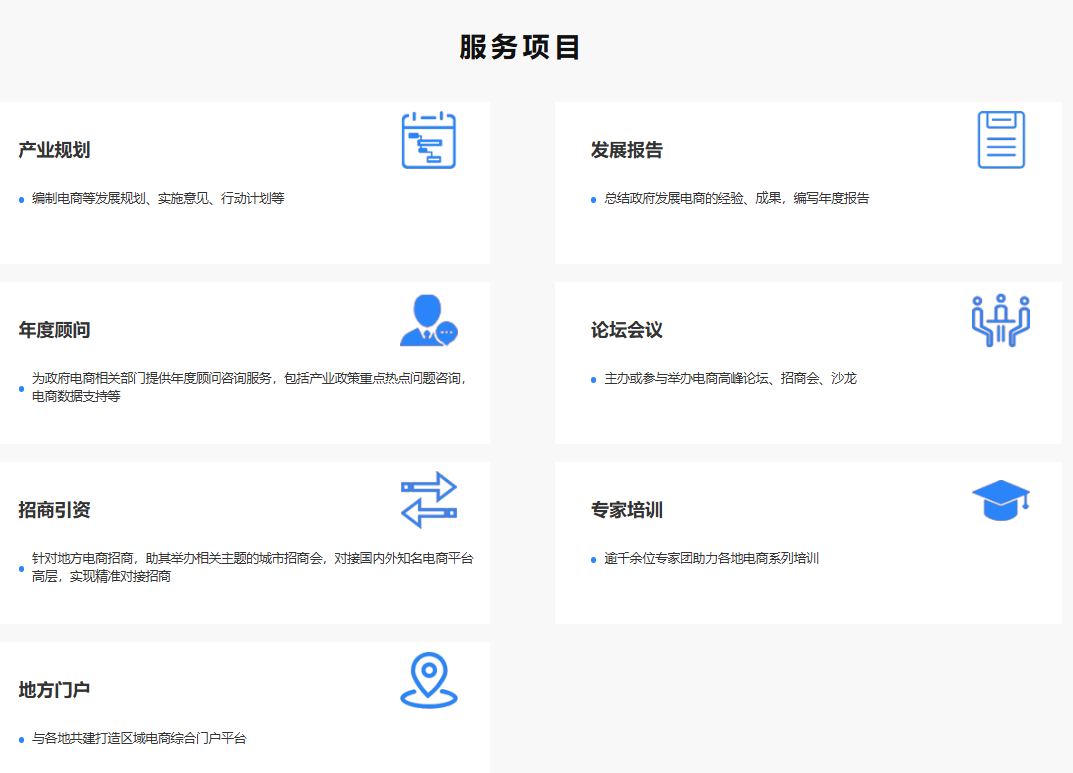The image size is (1073, 773).
Task: Click the 地方门户 title
Action: coord(55,690)
